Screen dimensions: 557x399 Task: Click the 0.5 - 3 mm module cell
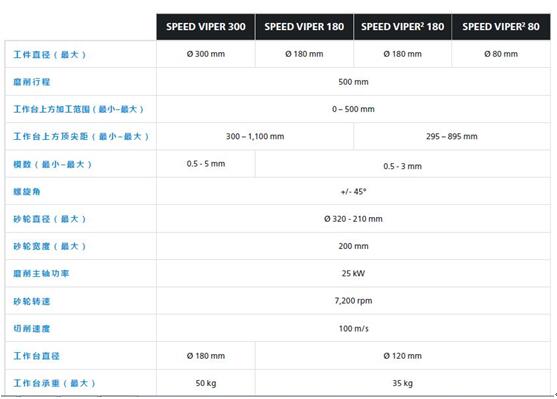click(x=402, y=166)
